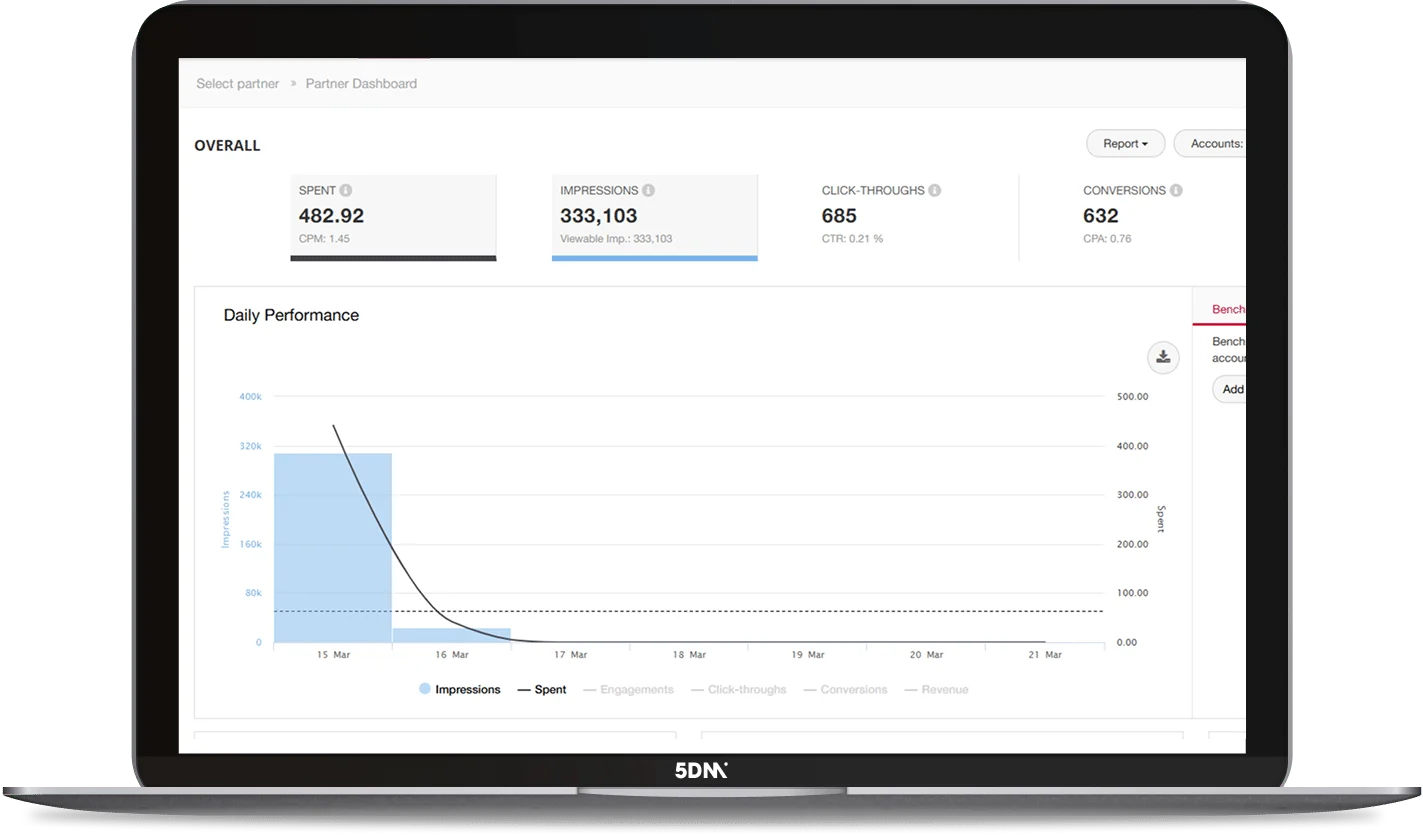
Task: Click the Partner Dashboard breadcrumb
Action: [x=361, y=84]
